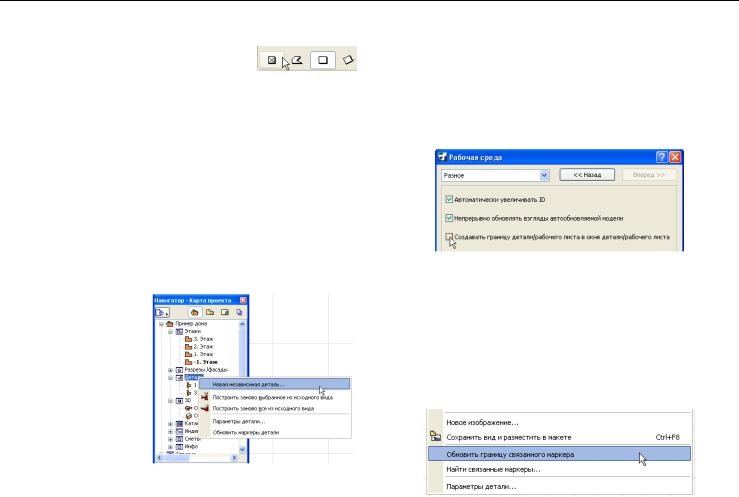739x497 pixels.
Task: Click the rebuild all from source icon
Action: click(x=205, y=408)
